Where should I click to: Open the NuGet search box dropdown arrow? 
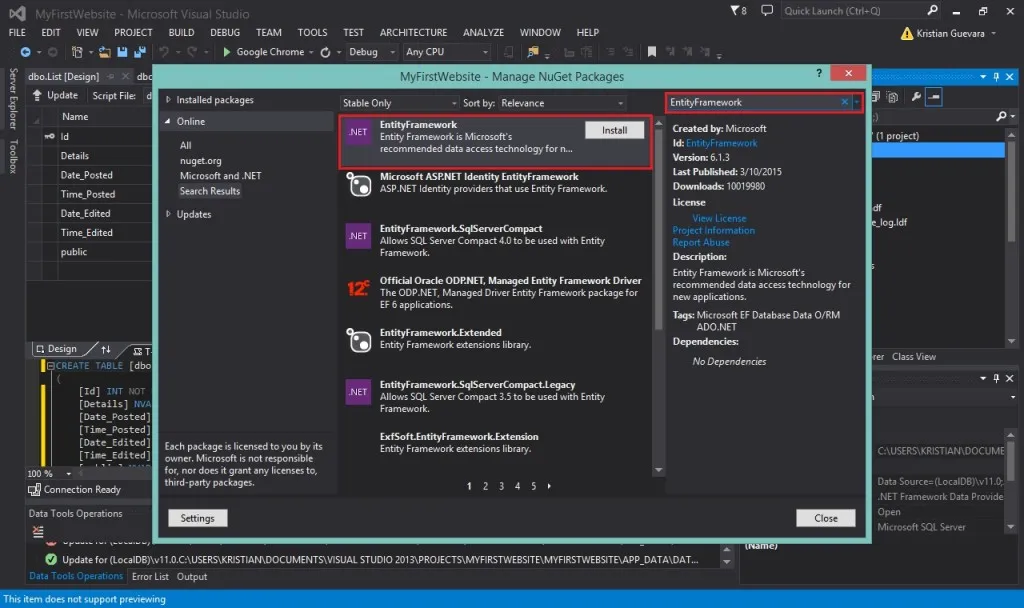pyautogui.click(x=856, y=102)
